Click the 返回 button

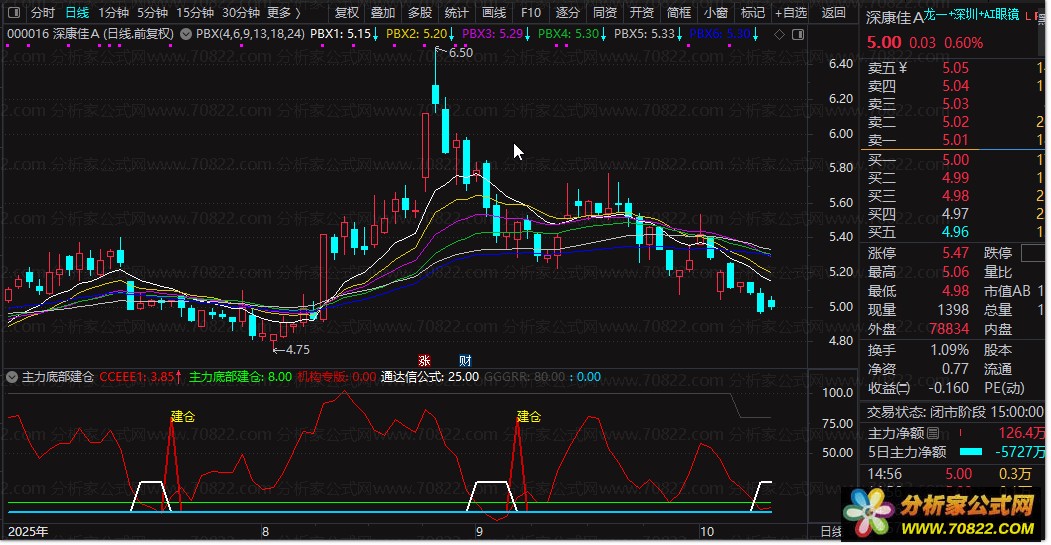[x=833, y=13]
